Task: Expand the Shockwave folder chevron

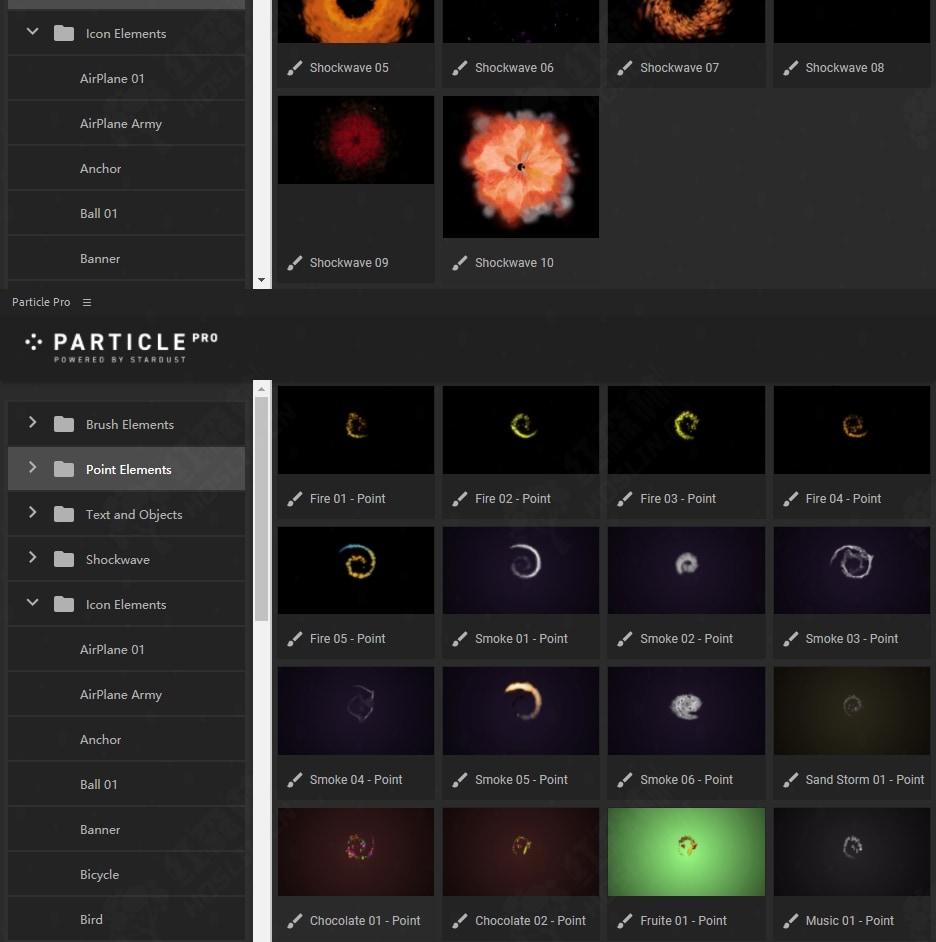Action: [32, 558]
